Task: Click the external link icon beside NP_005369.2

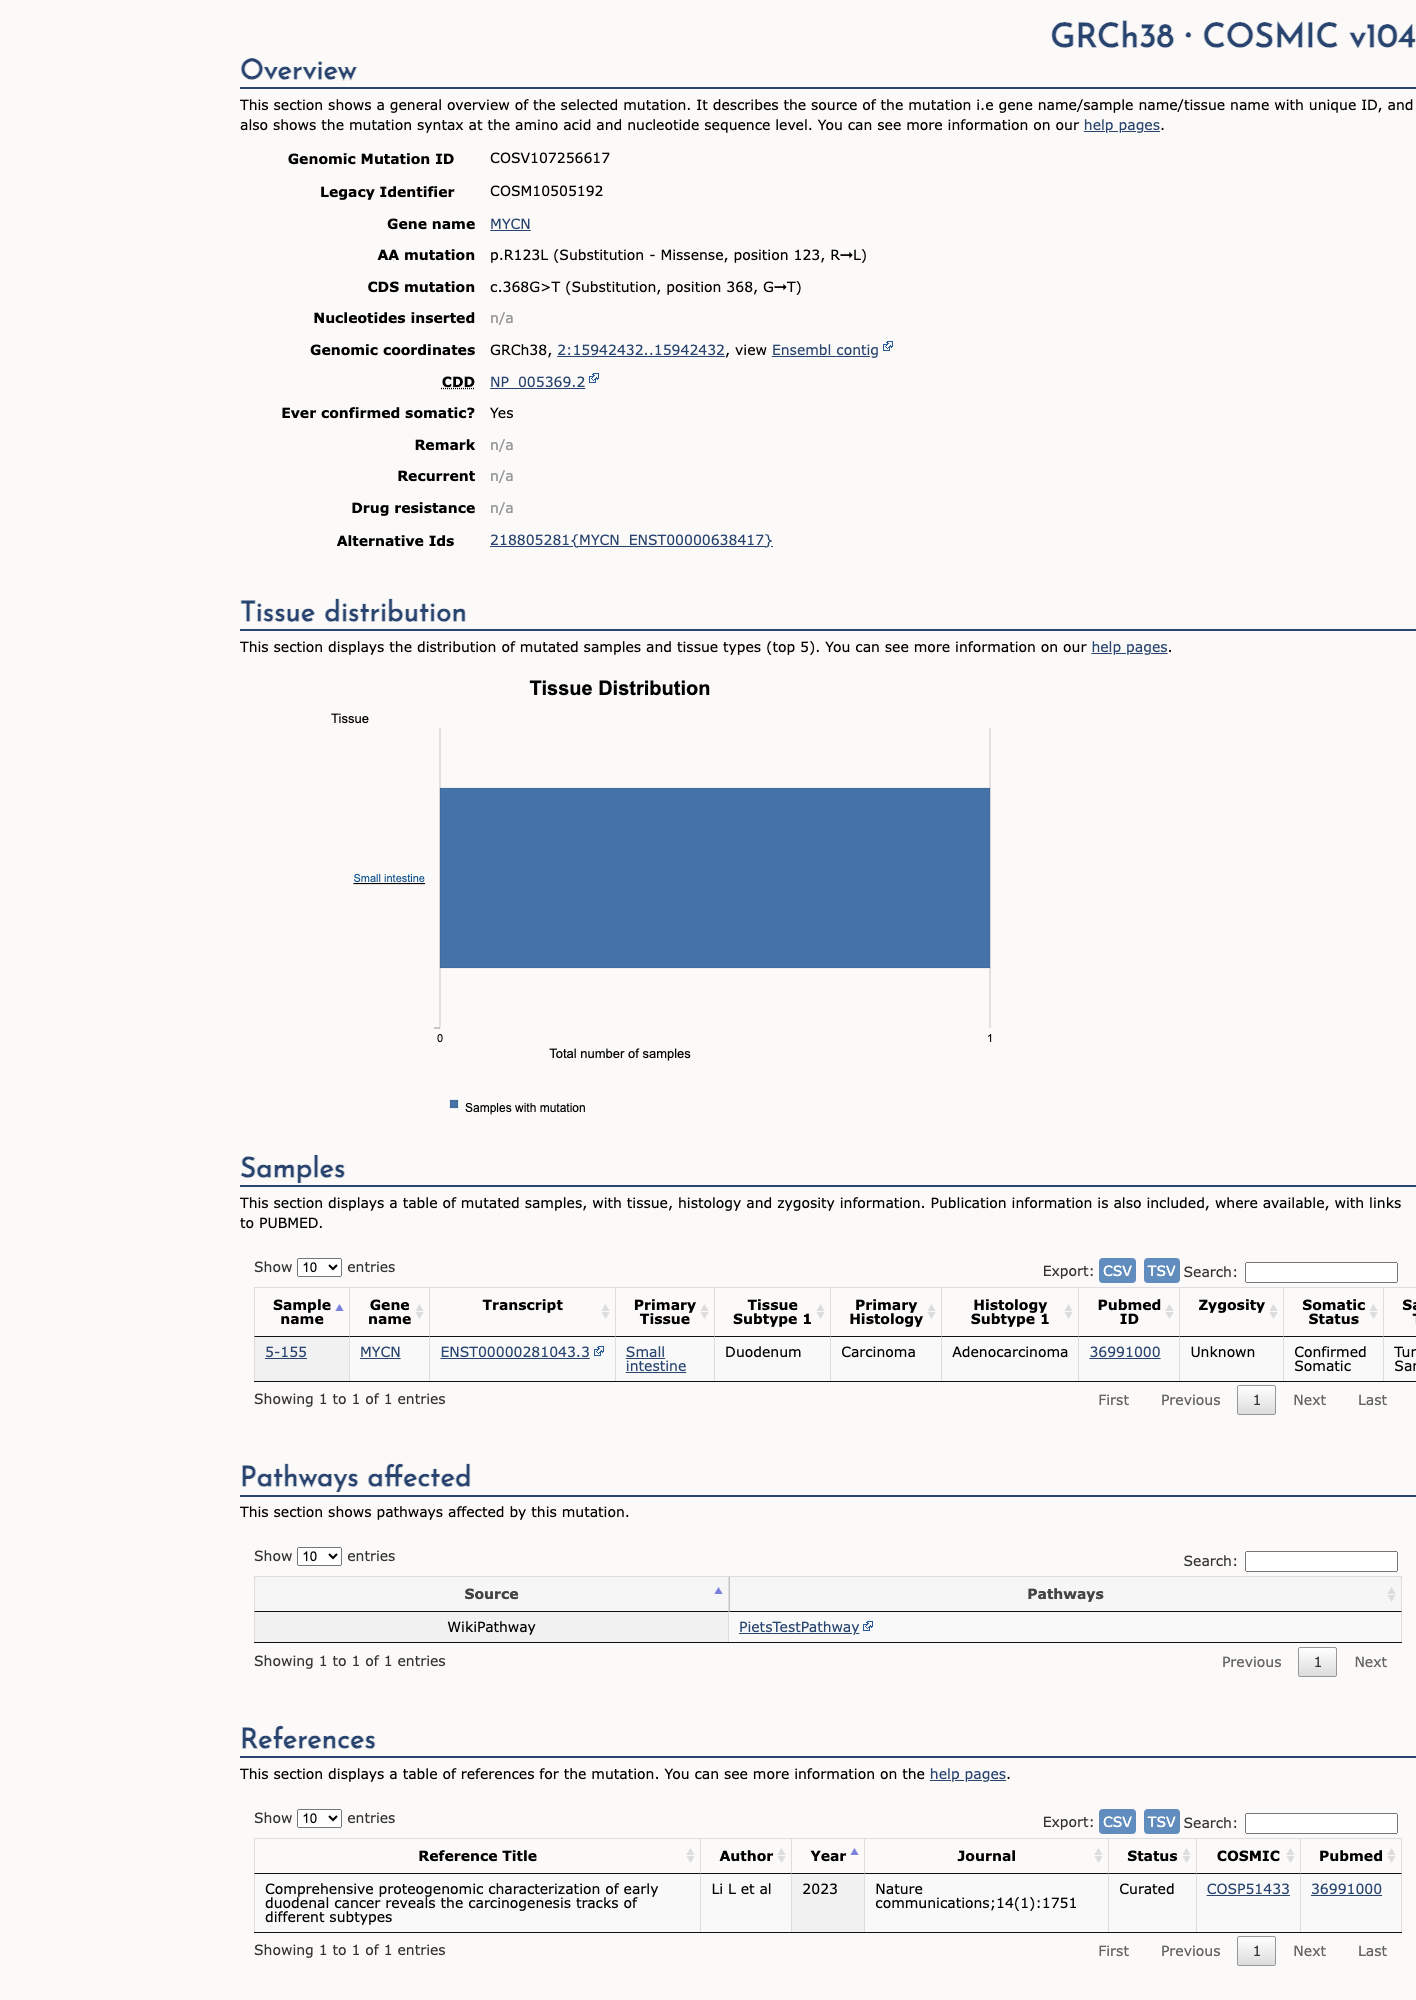Action: [594, 379]
